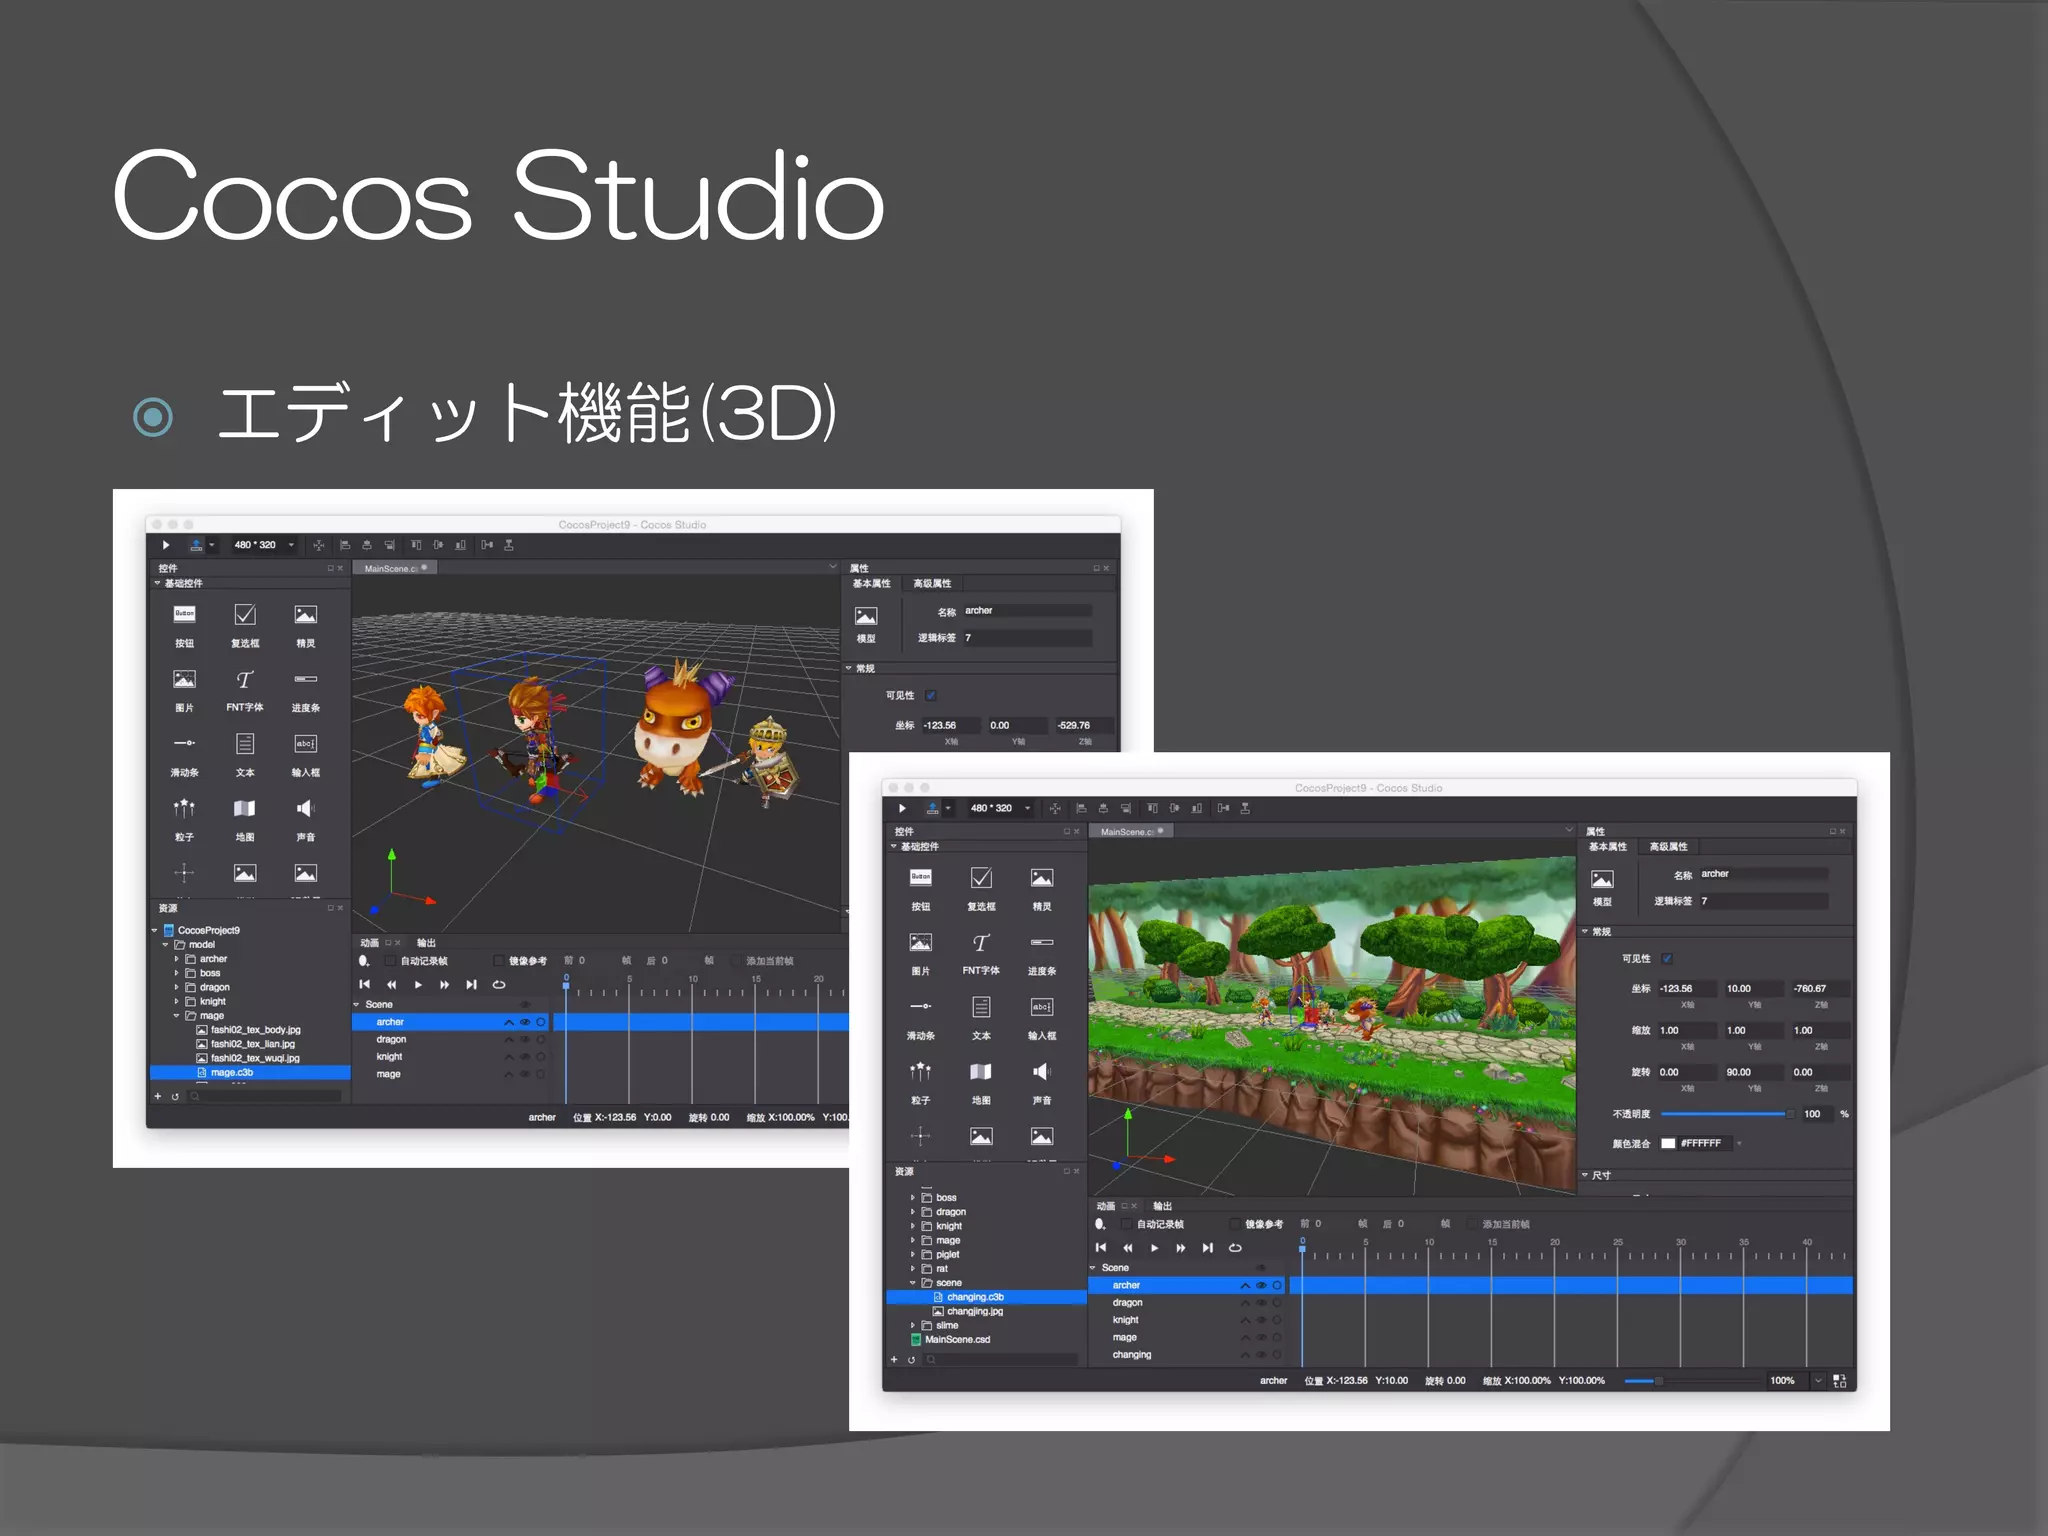Click the run/preview play icon in forest-scene toolbar
2048x1536 pixels.
tap(902, 808)
